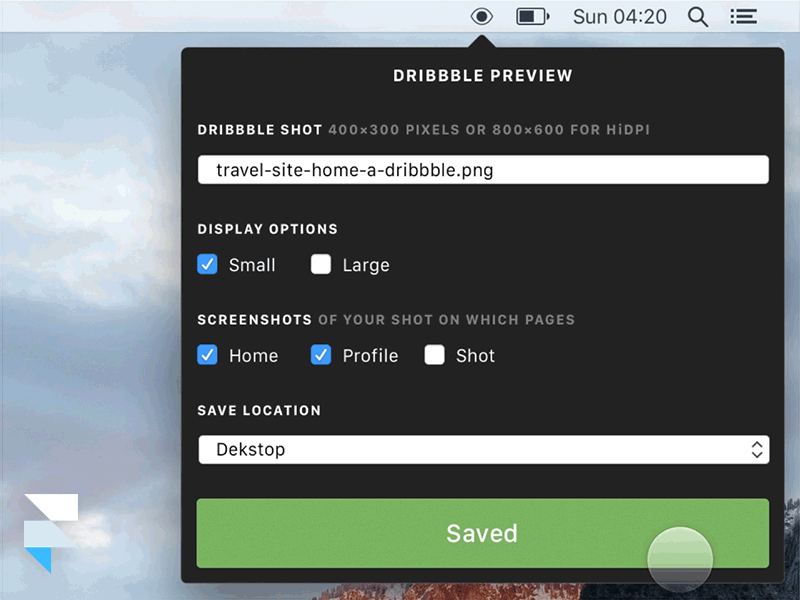This screenshot has width=800, height=600.
Task: Uncheck the Profile screenshot checkbox
Action: (x=321, y=355)
